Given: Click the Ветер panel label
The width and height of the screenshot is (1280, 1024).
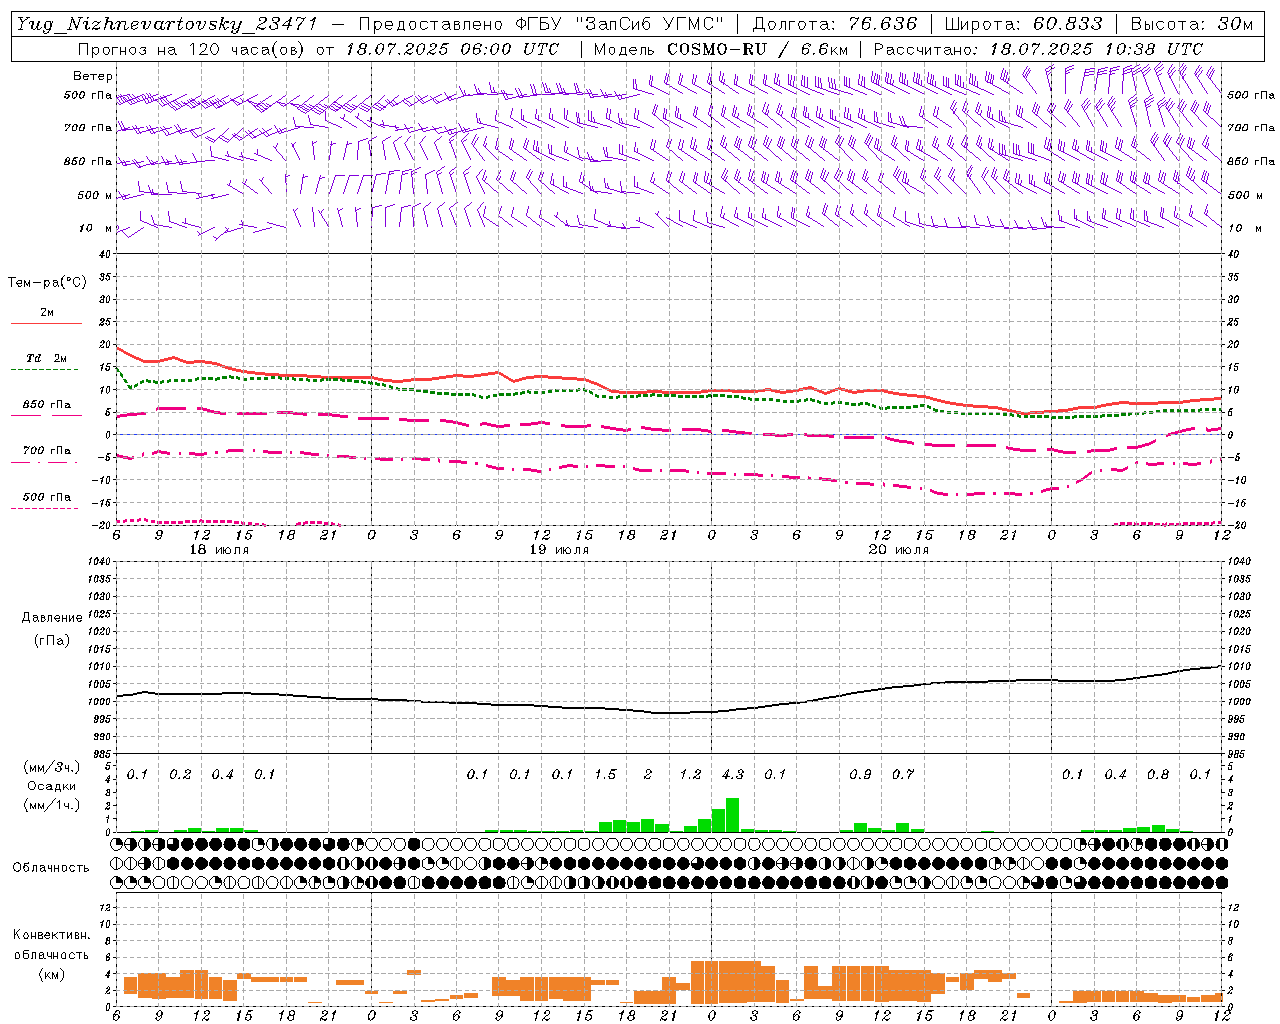Looking at the screenshot, I should (93, 76).
